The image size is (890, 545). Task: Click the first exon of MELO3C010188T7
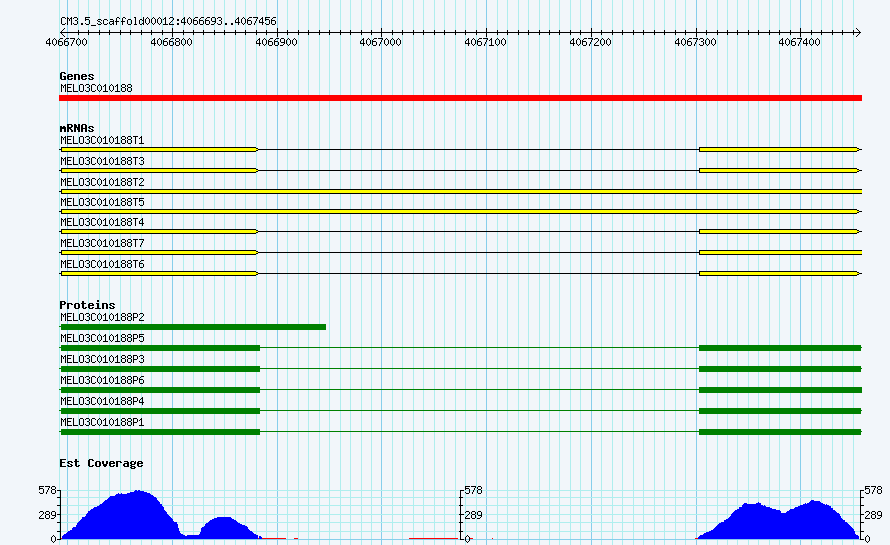(x=159, y=253)
